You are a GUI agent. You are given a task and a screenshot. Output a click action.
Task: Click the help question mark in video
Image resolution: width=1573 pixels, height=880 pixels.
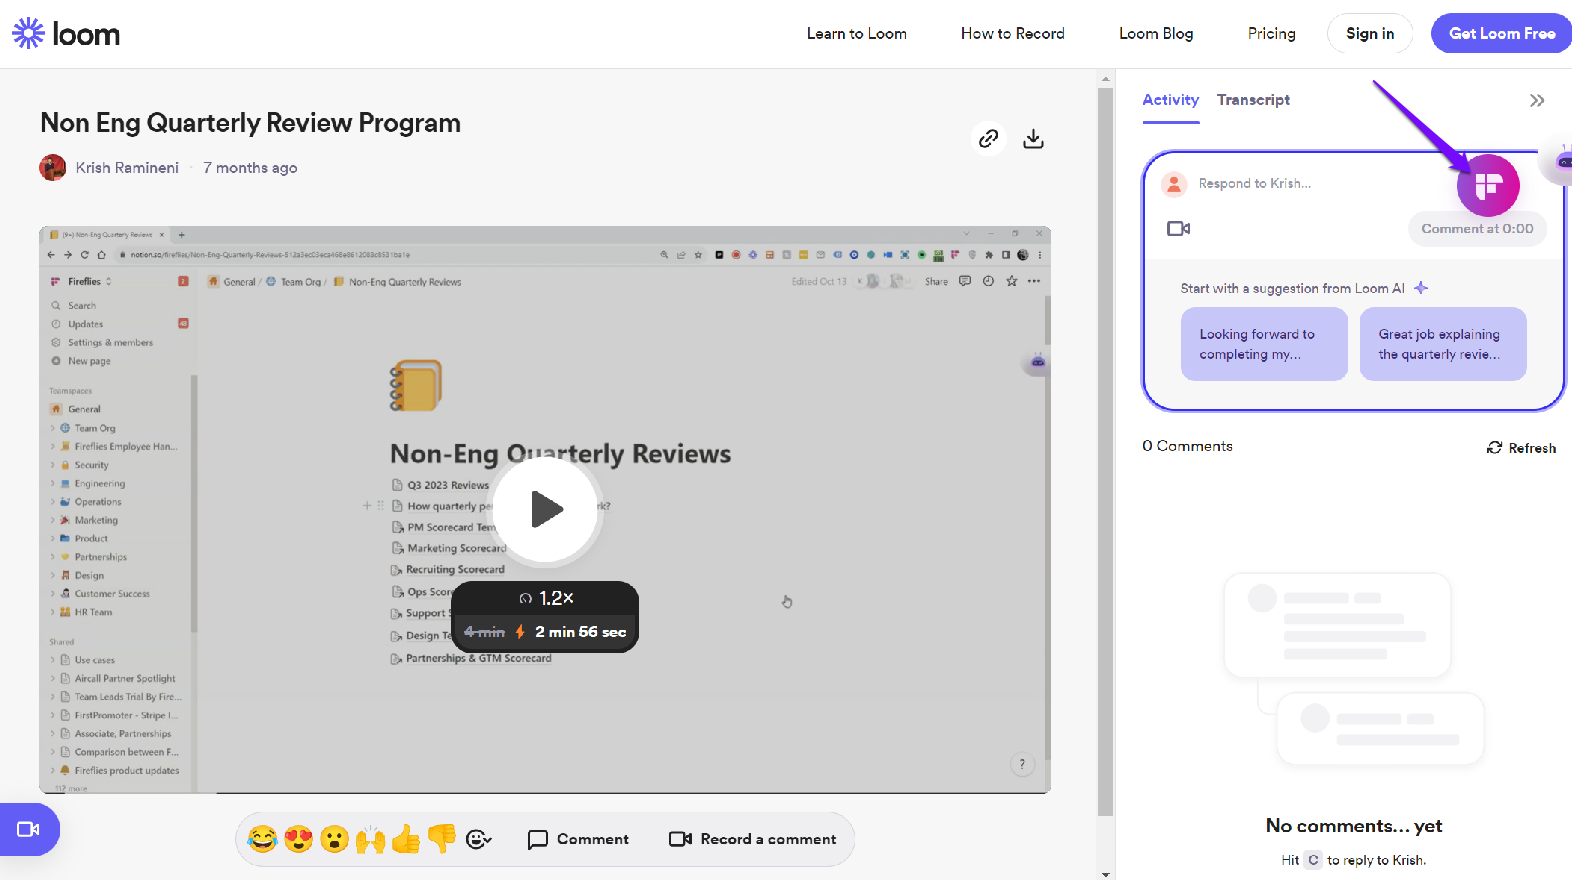[x=1021, y=764]
